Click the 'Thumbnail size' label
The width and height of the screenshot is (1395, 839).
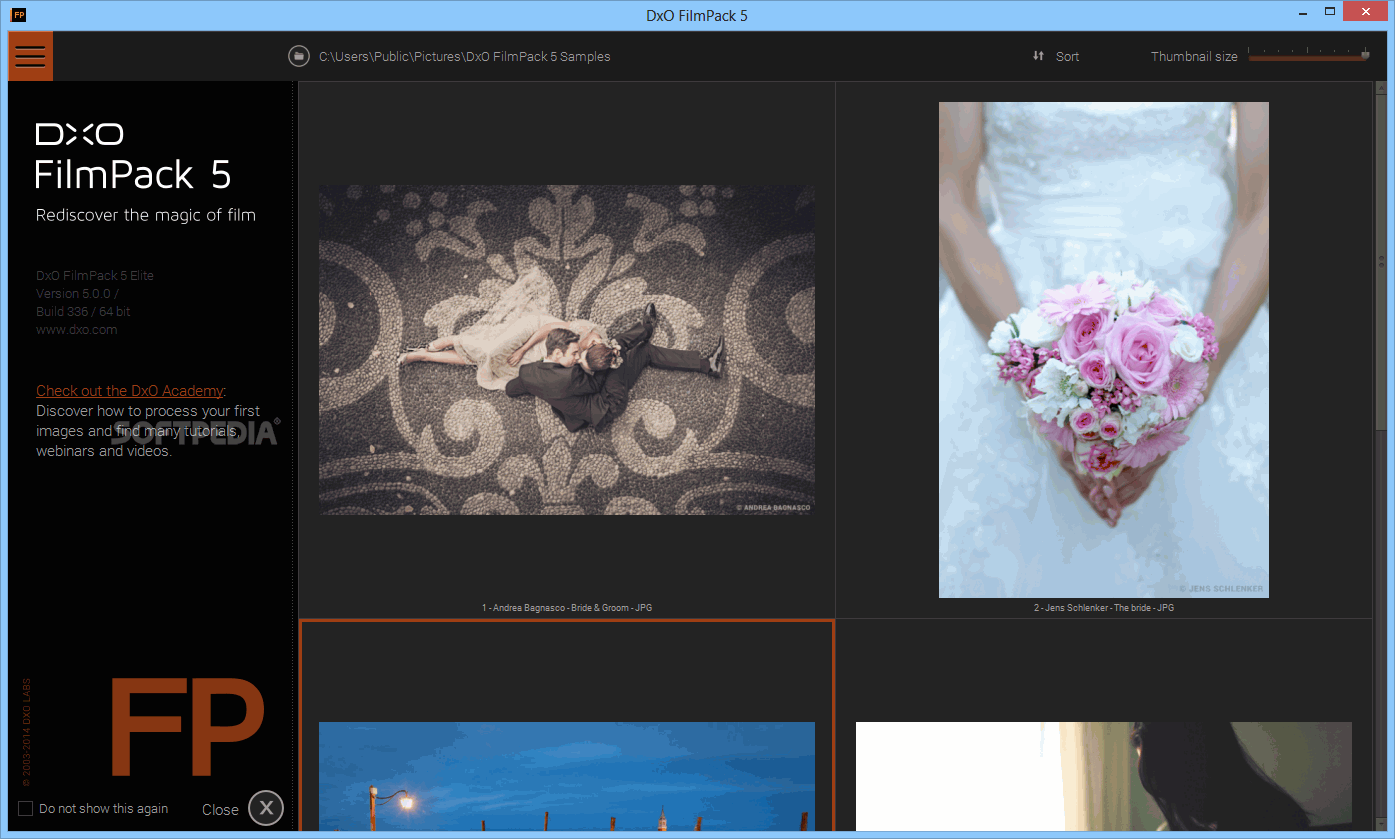[1194, 57]
